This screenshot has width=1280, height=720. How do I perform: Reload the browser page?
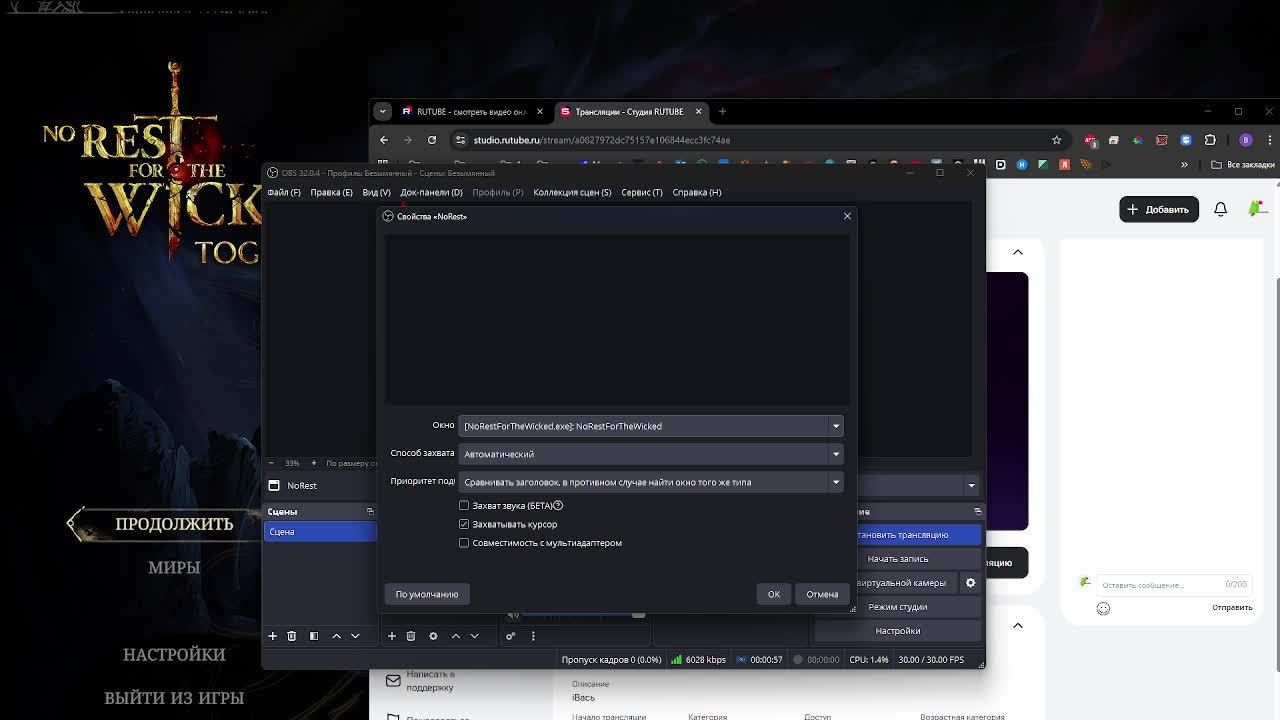tap(432, 140)
